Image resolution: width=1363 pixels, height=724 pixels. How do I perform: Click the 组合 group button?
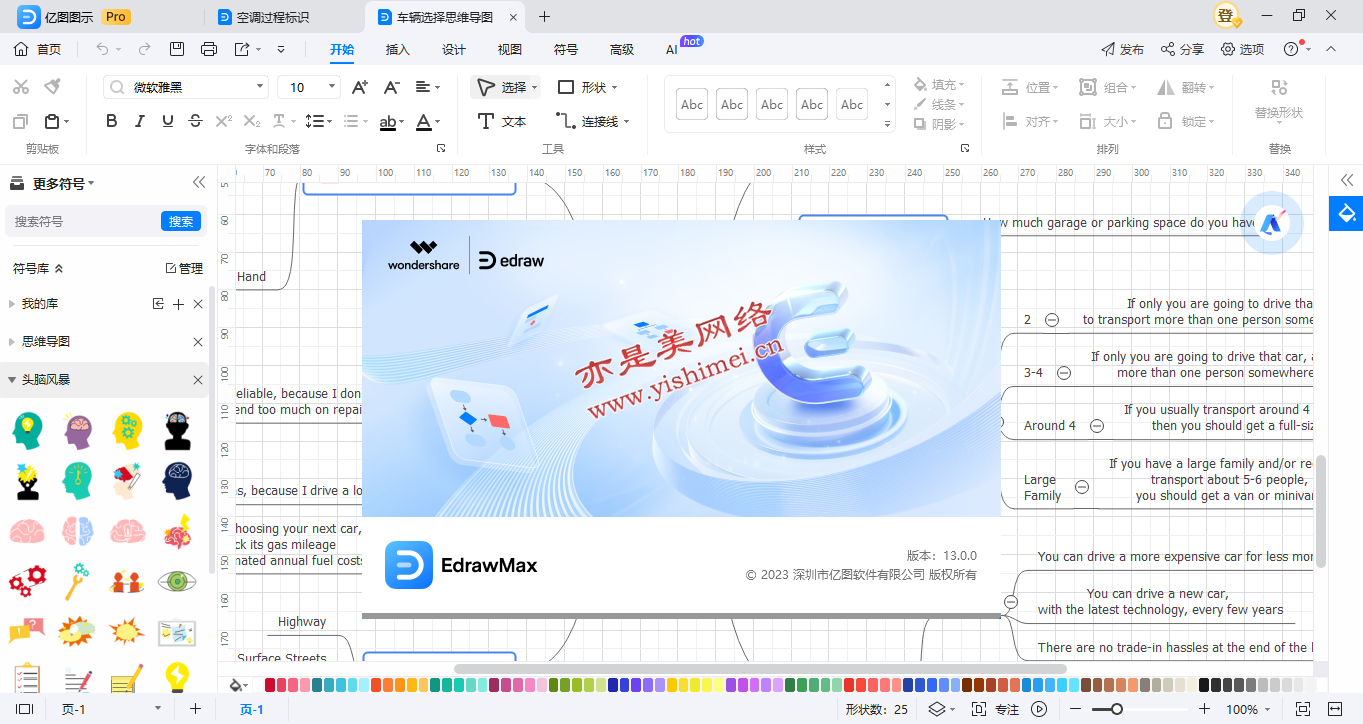(1108, 87)
